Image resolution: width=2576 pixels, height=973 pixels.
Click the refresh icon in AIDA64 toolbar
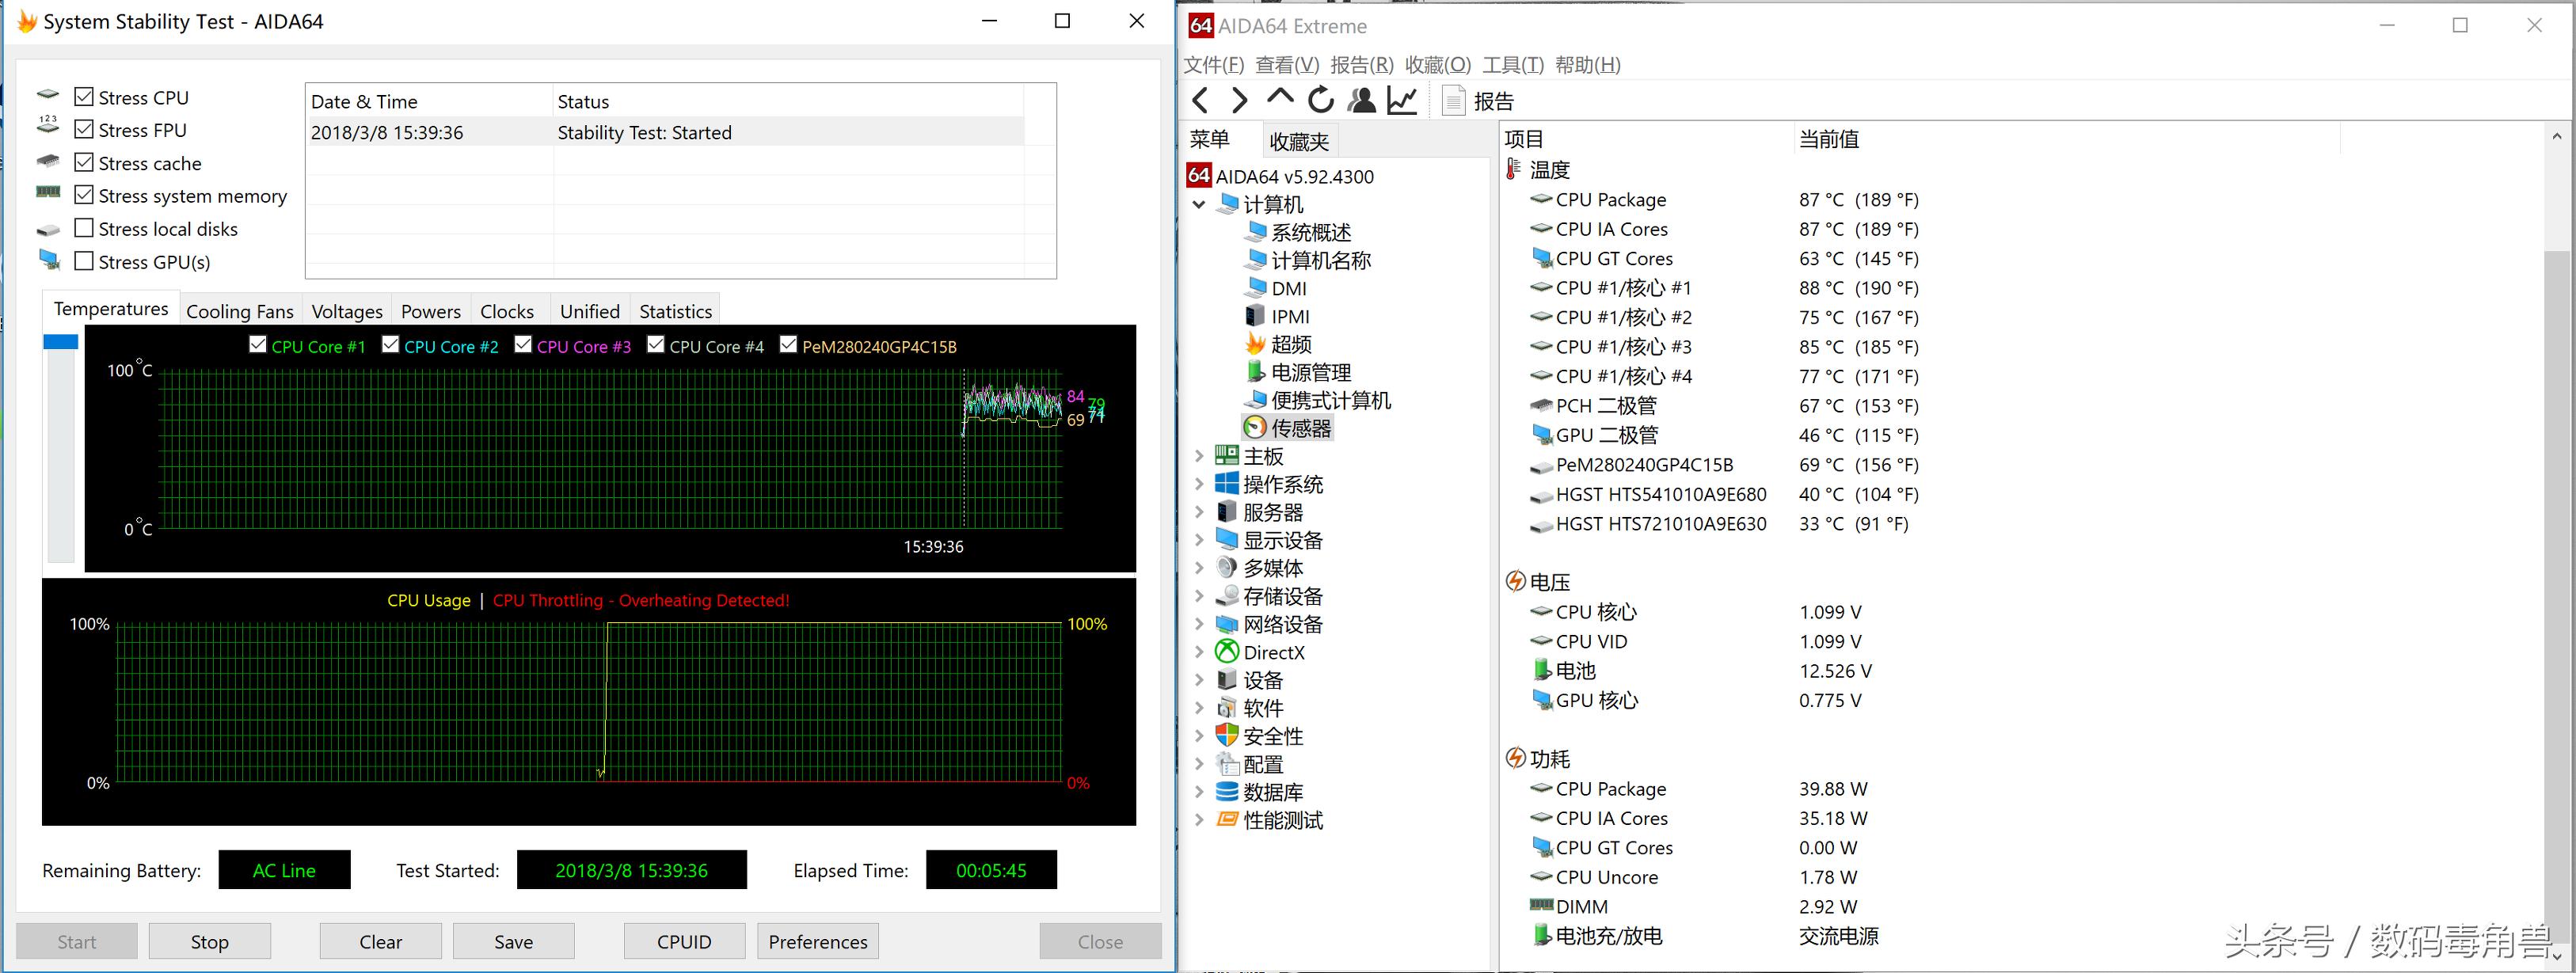click(1321, 100)
